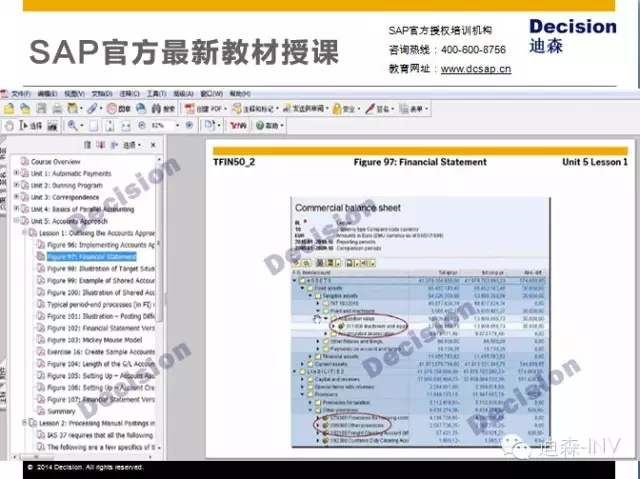Click the Y! 网 Yahoo toolbar button

pos(238,126)
